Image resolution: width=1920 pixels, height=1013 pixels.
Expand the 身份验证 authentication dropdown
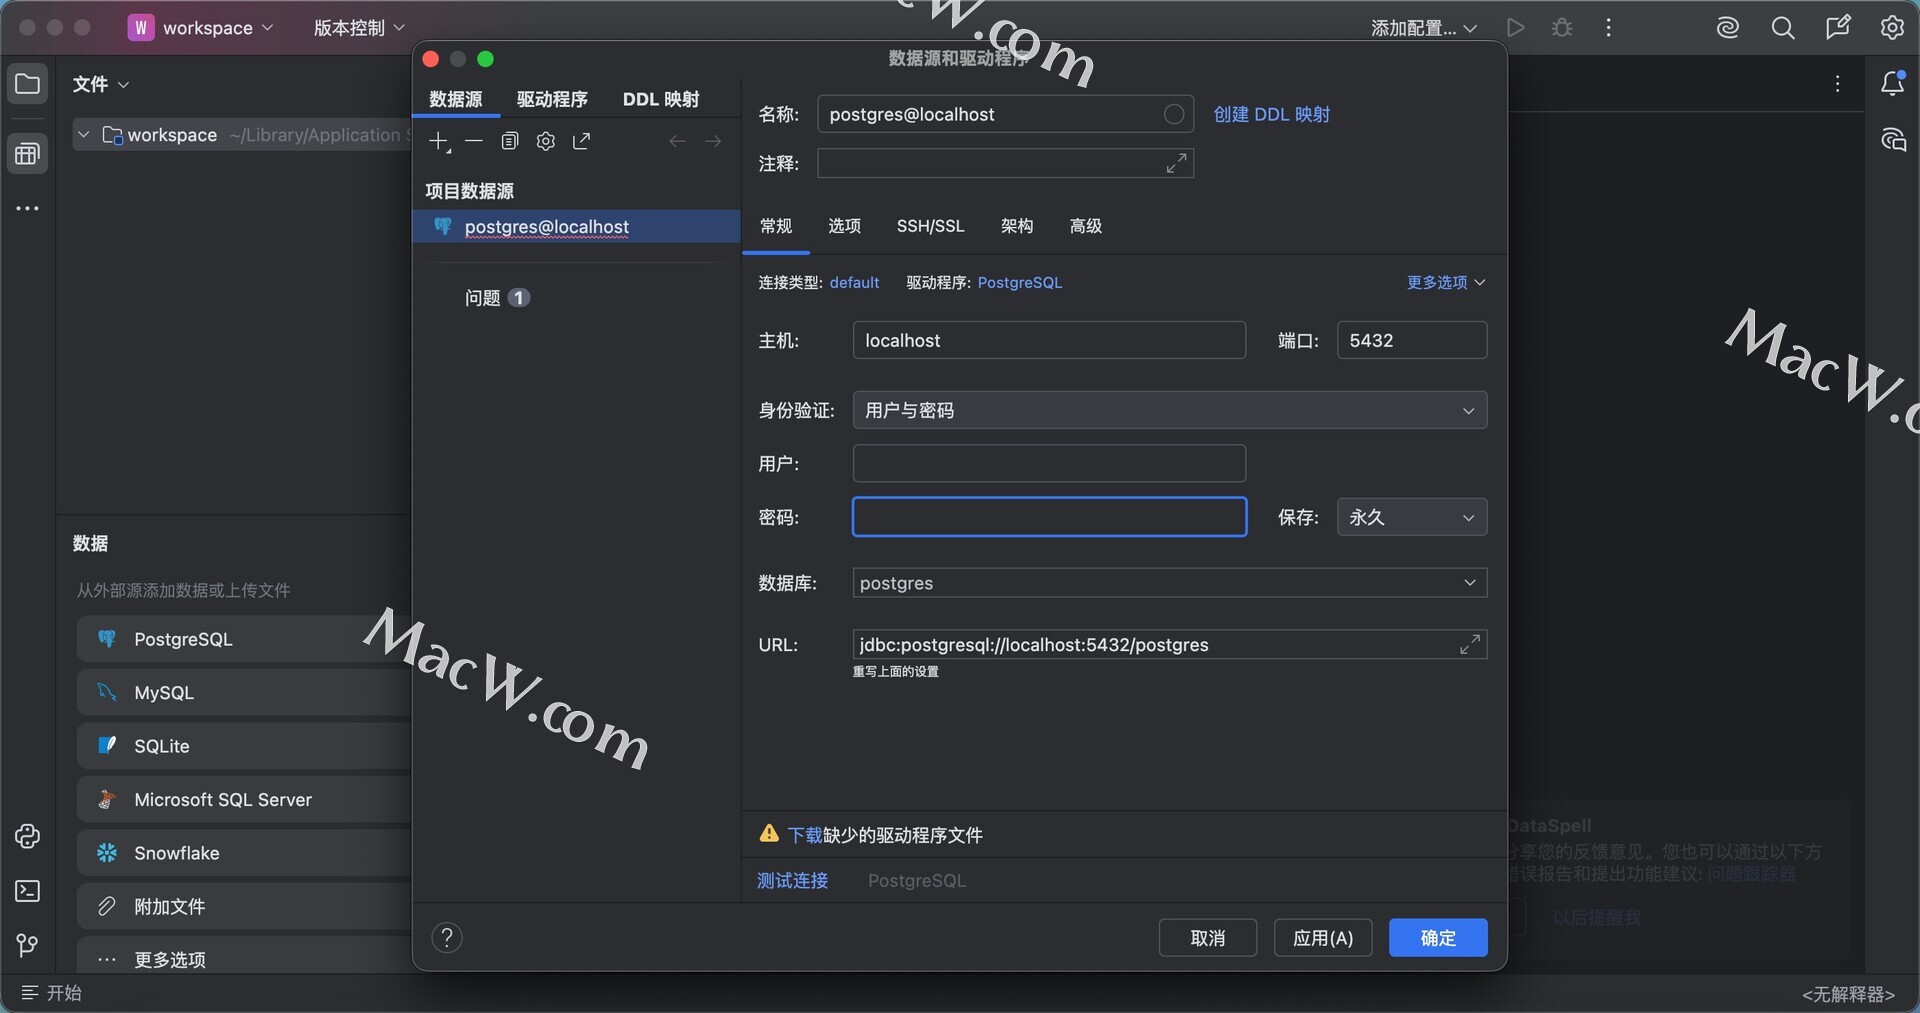coord(1169,411)
